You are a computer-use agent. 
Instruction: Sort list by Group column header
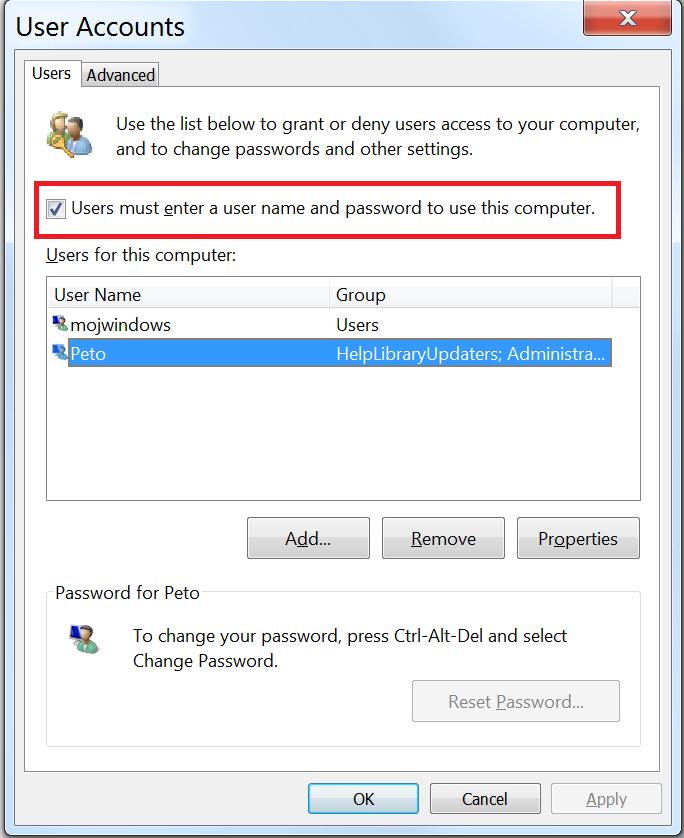[x=470, y=294]
